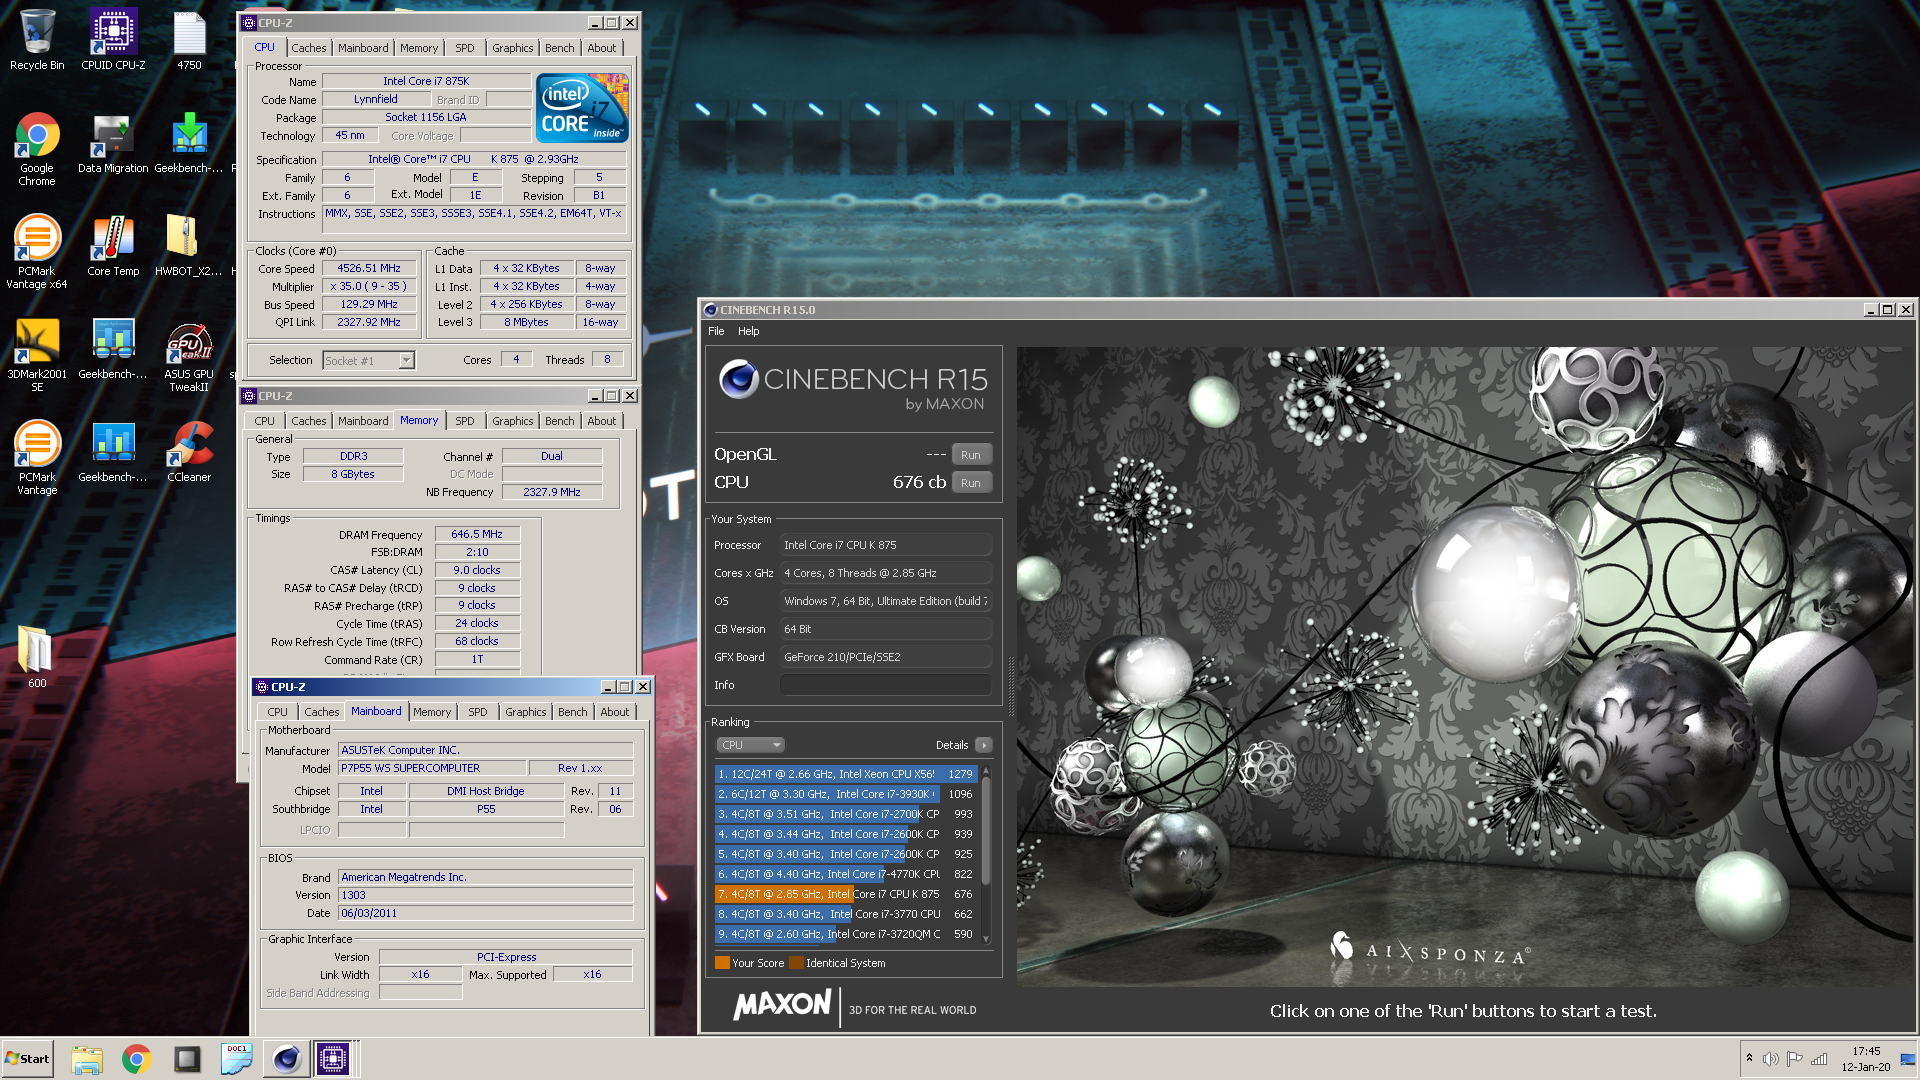1920x1080 pixels.
Task: Open the Help menu in Cinebench
Action: point(749,331)
